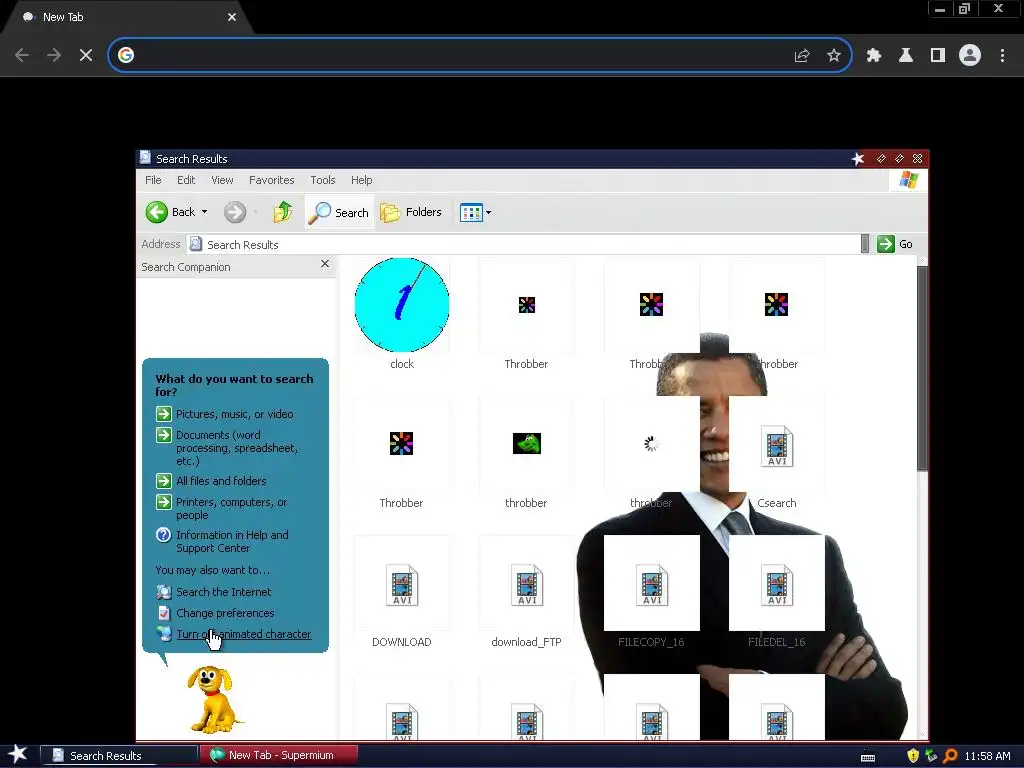
Task: Open the DOWNLOAD AVI file
Action: pos(402,585)
